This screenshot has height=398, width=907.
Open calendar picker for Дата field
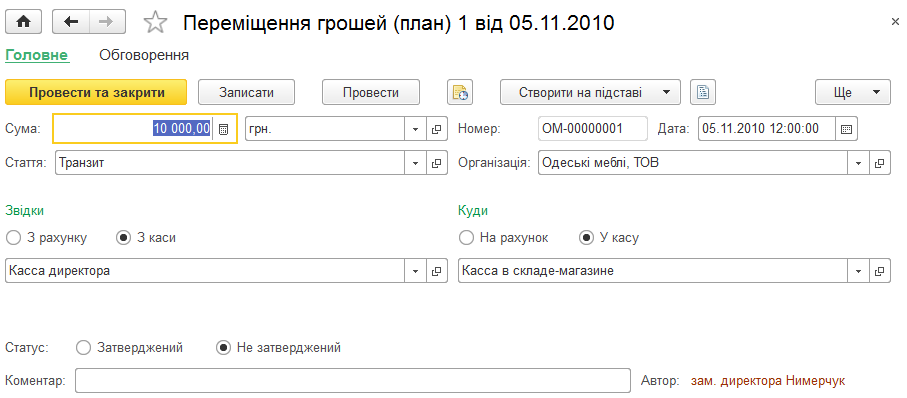click(846, 129)
